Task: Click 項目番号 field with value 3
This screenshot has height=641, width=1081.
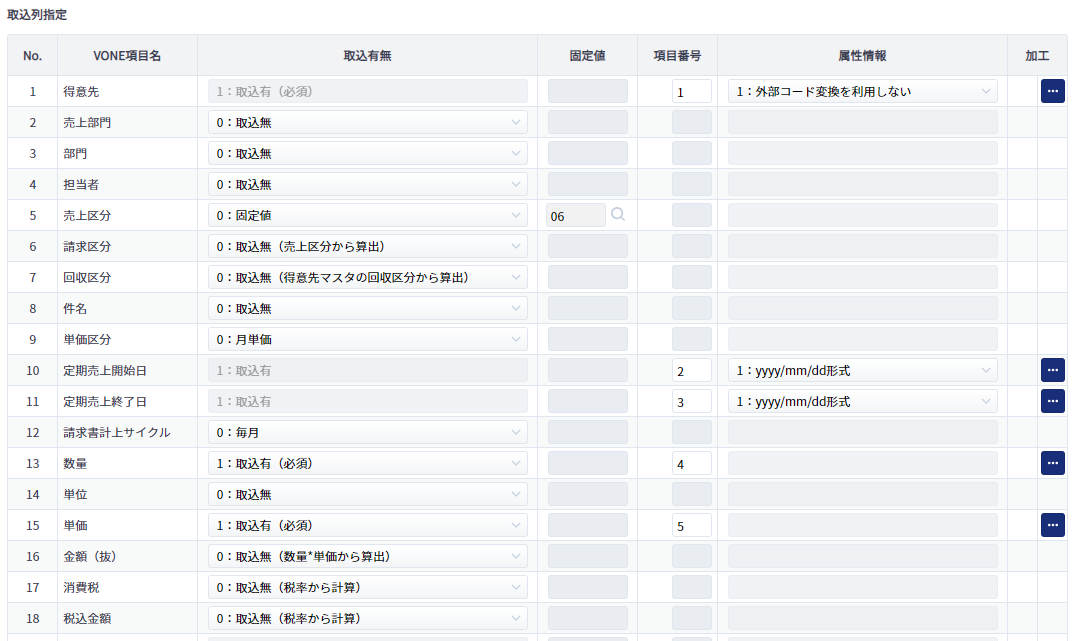Action: point(691,401)
